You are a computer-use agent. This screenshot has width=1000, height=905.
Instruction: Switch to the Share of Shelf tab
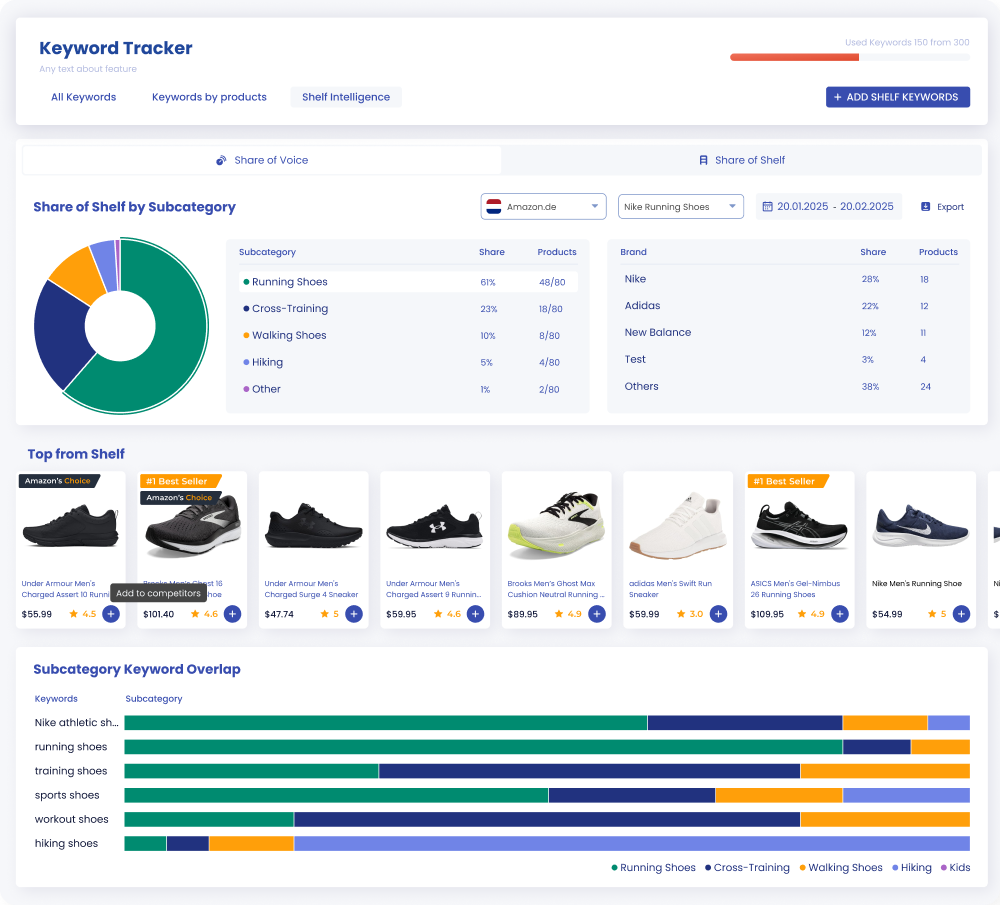741,160
